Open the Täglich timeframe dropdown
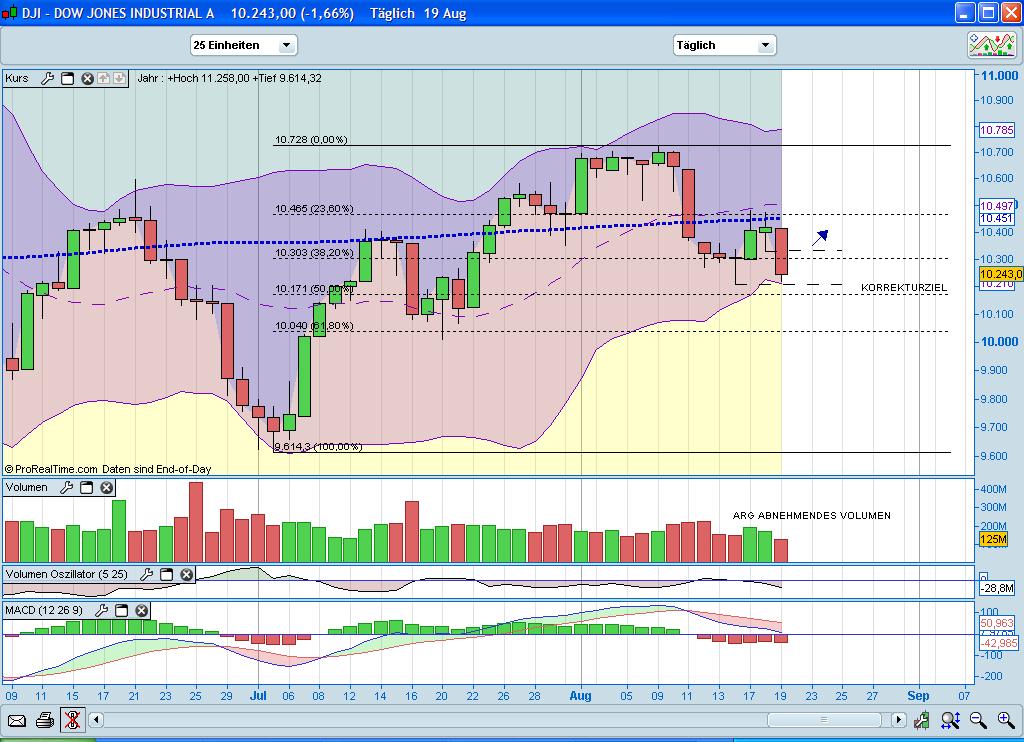Image resolution: width=1024 pixels, height=742 pixels. coord(724,45)
